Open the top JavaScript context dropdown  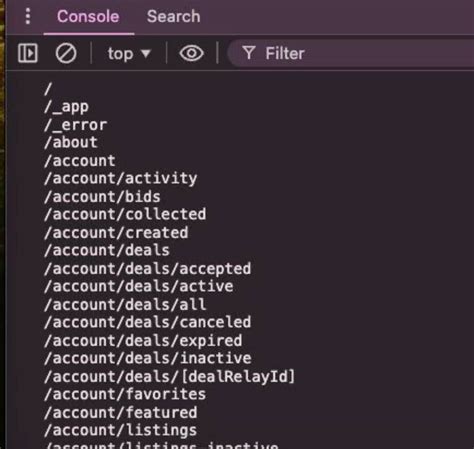[x=129, y=54]
